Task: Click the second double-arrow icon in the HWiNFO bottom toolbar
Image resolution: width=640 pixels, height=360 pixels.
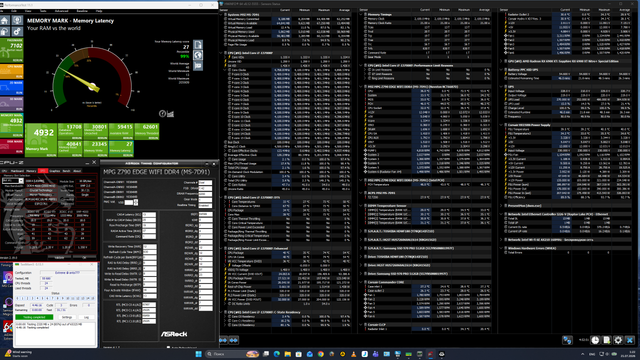Action: (233, 340)
